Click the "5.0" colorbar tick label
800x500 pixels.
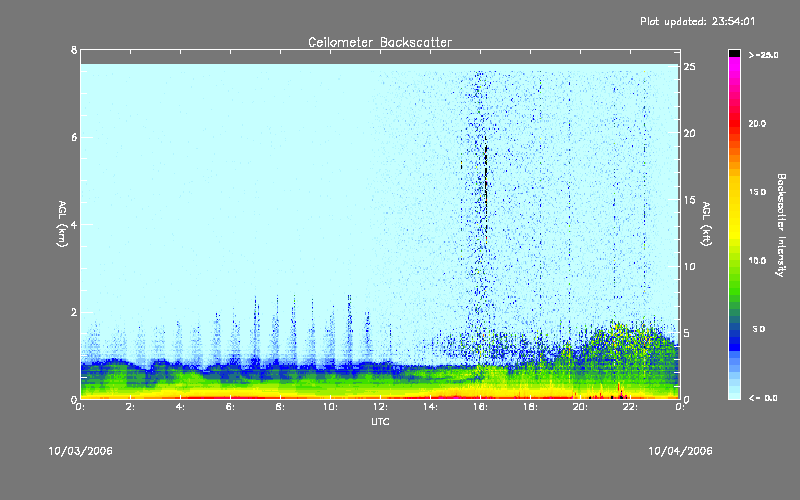coord(759,329)
